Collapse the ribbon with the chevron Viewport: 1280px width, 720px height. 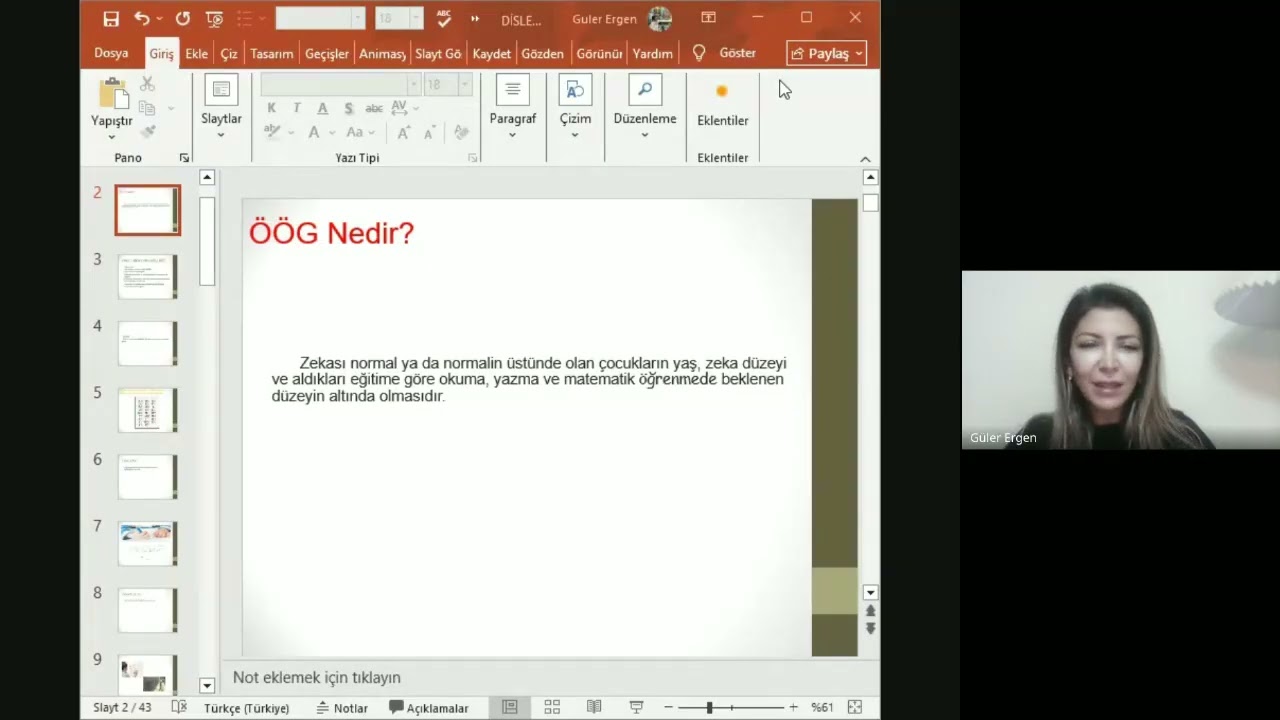click(866, 159)
